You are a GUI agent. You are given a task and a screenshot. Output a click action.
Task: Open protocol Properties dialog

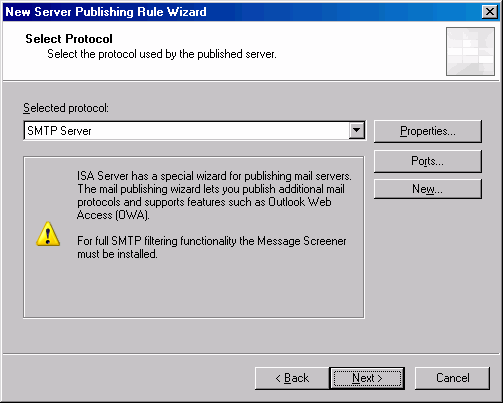(428, 131)
